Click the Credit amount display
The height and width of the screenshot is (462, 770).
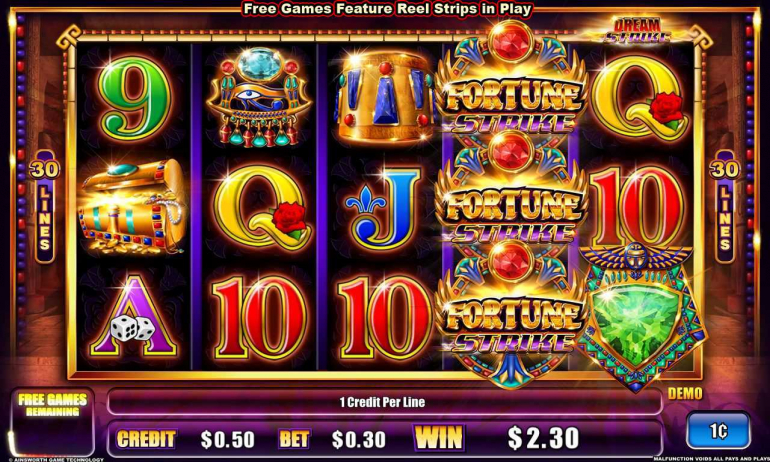[x=227, y=439]
